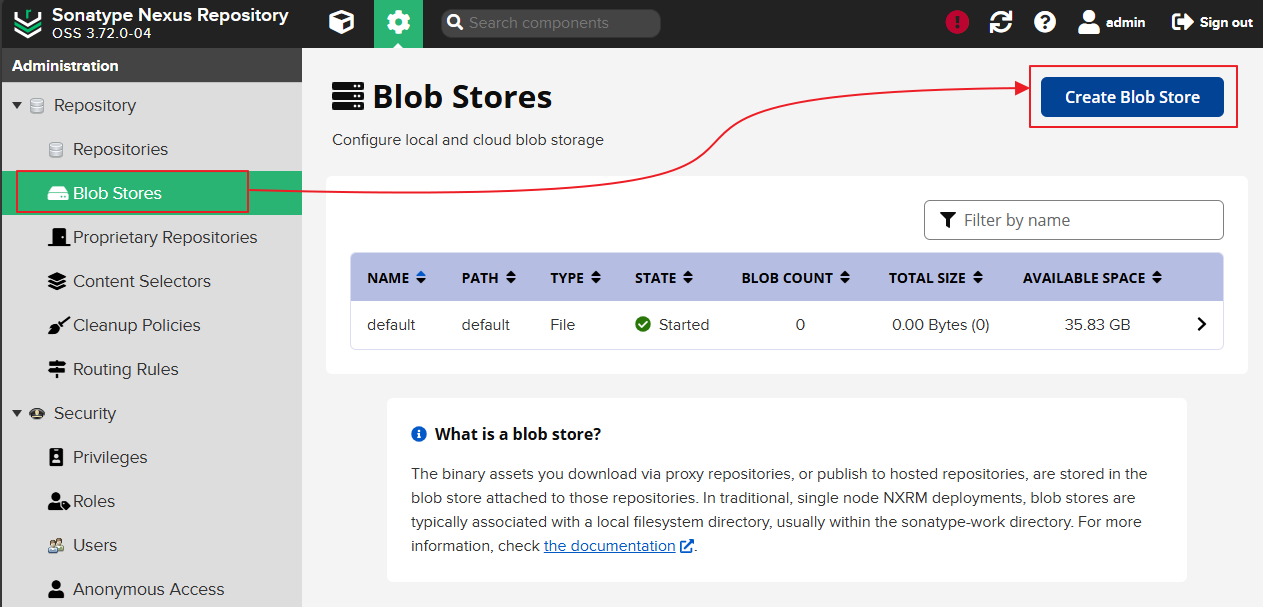This screenshot has height=607, width=1263.
Task: Open Anonymous Access settings
Action: coord(151,589)
